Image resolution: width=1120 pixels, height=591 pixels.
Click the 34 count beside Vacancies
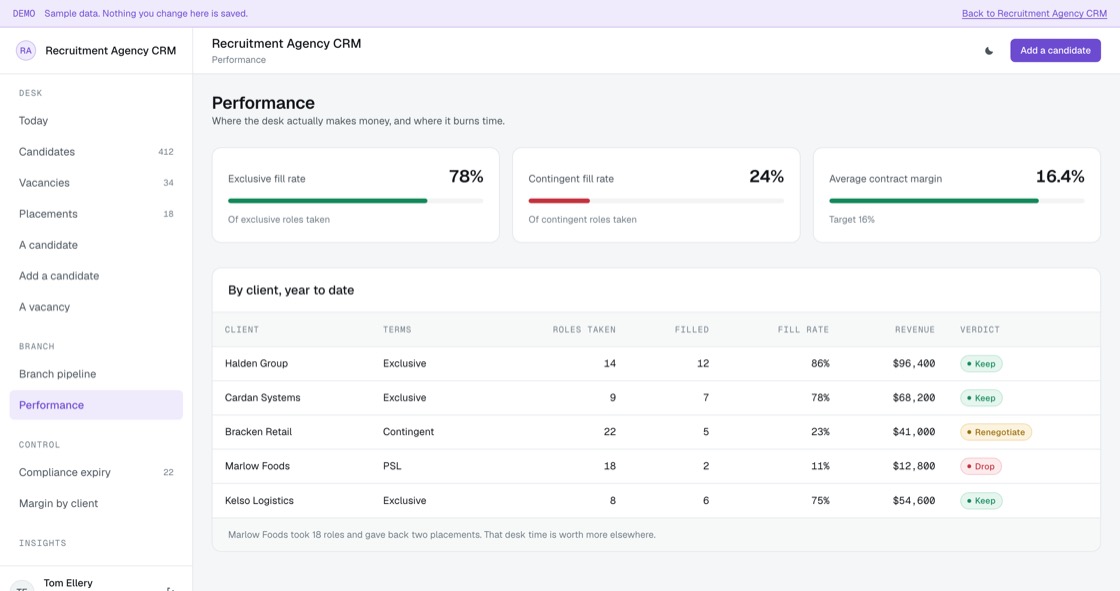pyautogui.click(x=169, y=183)
